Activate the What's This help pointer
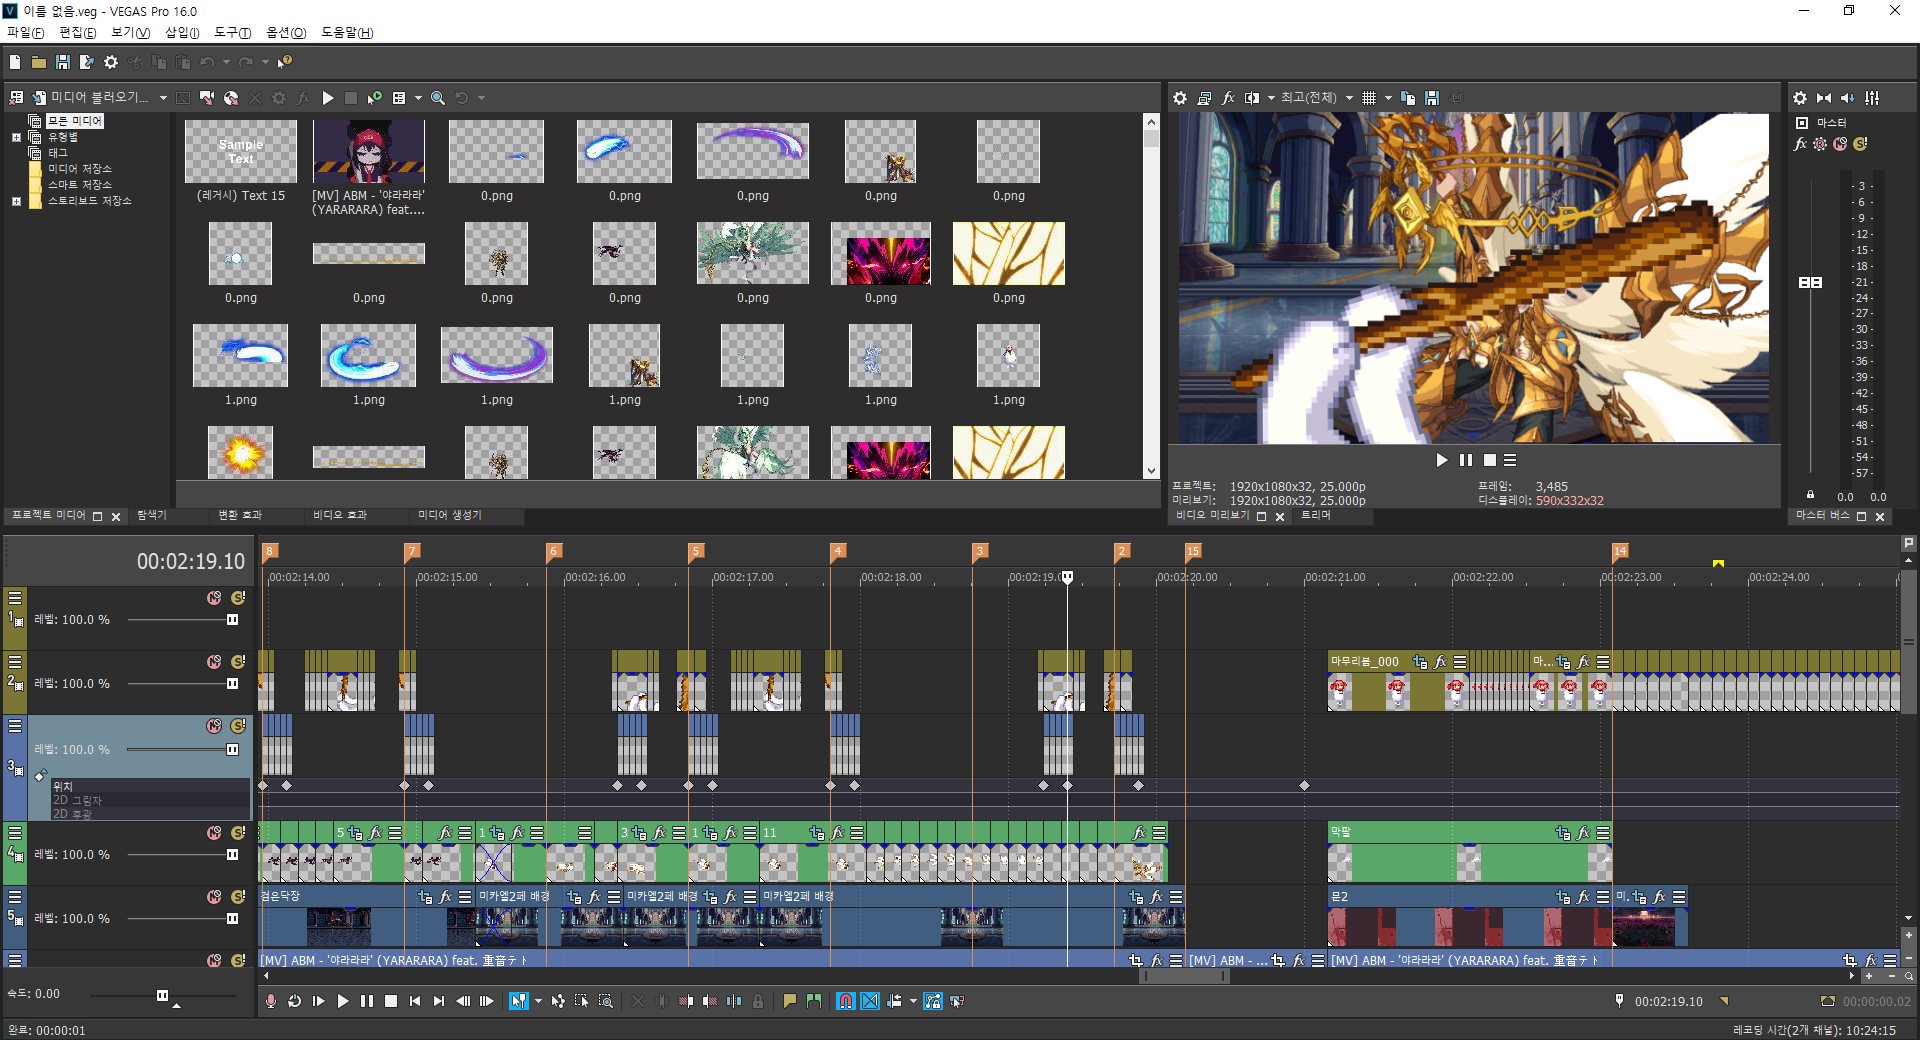Viewport: 1920px width, 1040px height. click(x=285, y=62)
